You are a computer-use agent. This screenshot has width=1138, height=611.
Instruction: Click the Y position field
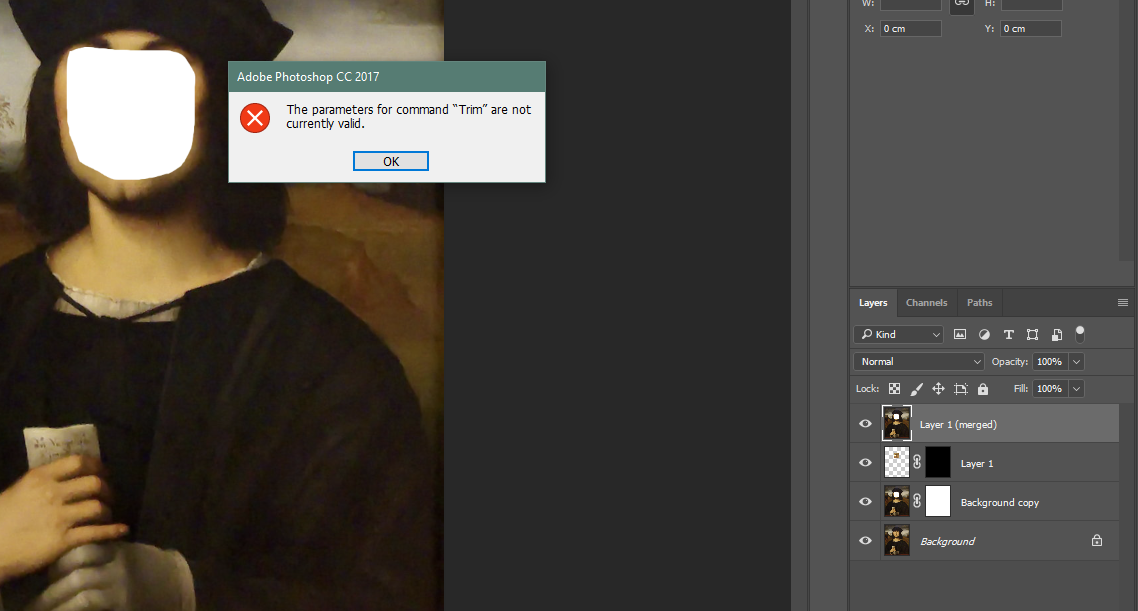pos(1031,28)
